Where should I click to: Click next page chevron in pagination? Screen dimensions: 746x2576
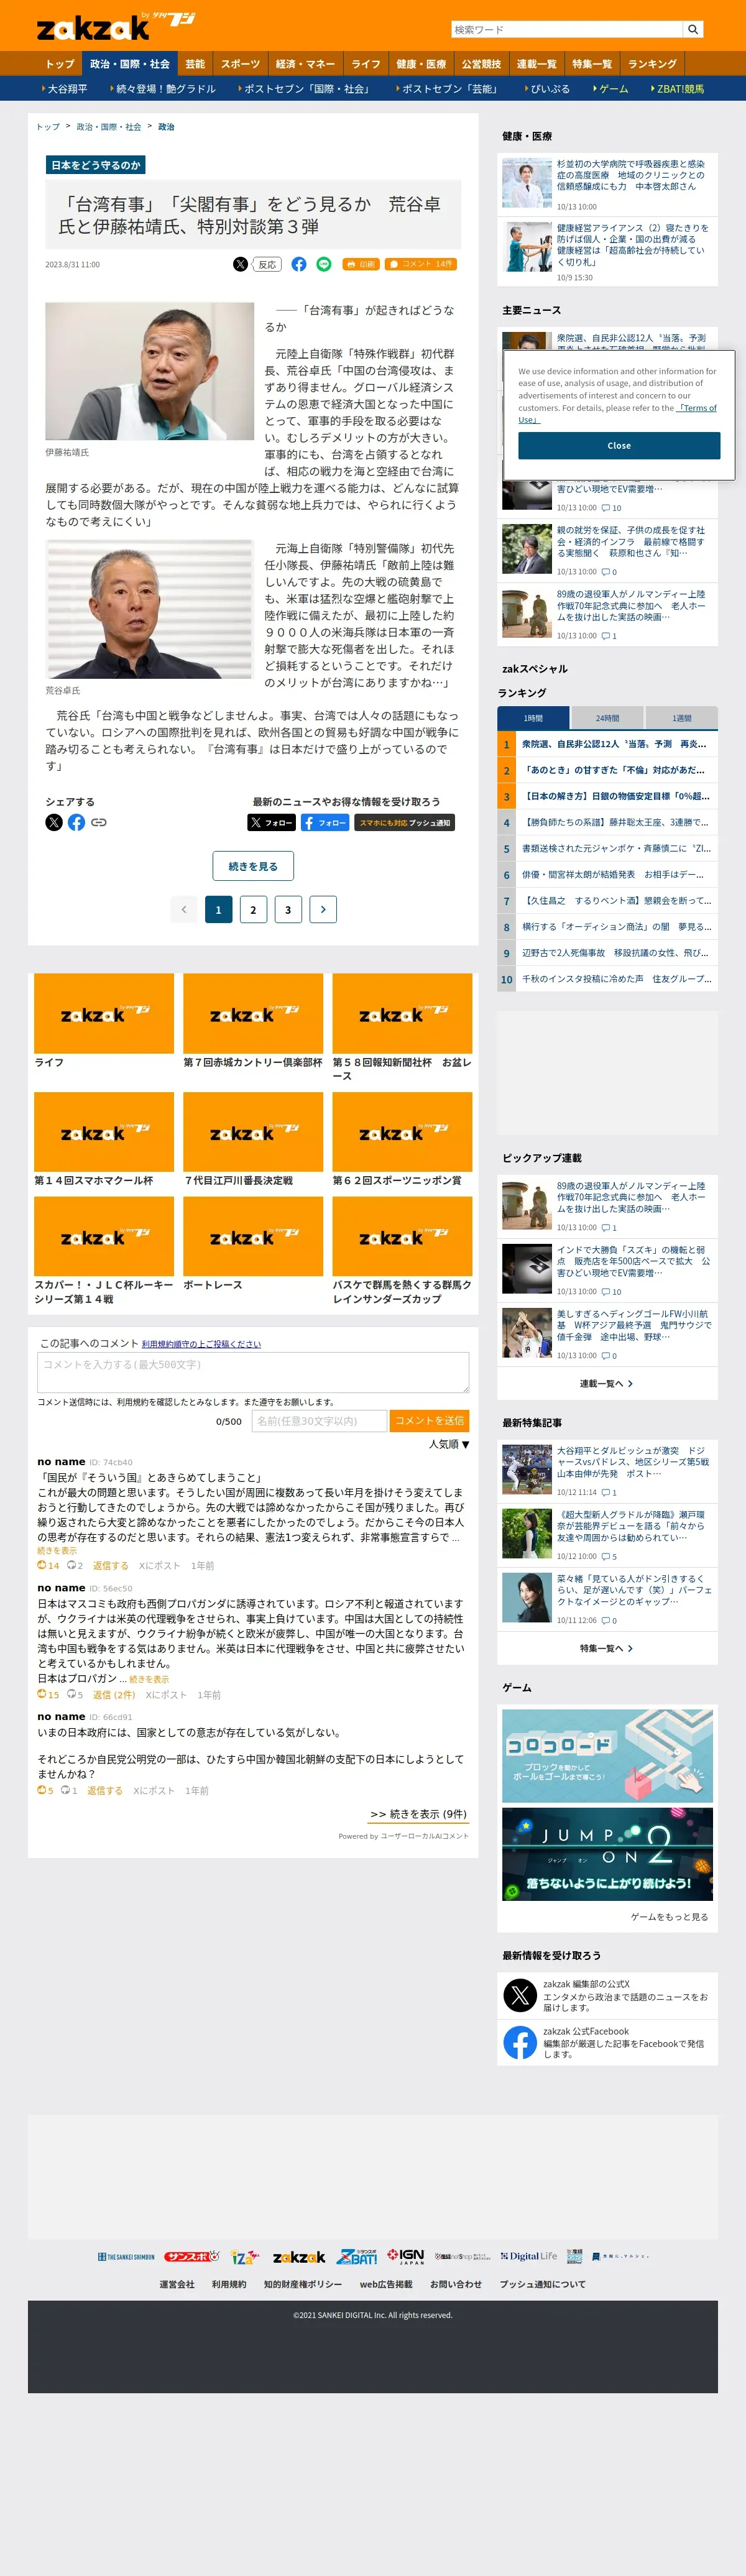323,909
